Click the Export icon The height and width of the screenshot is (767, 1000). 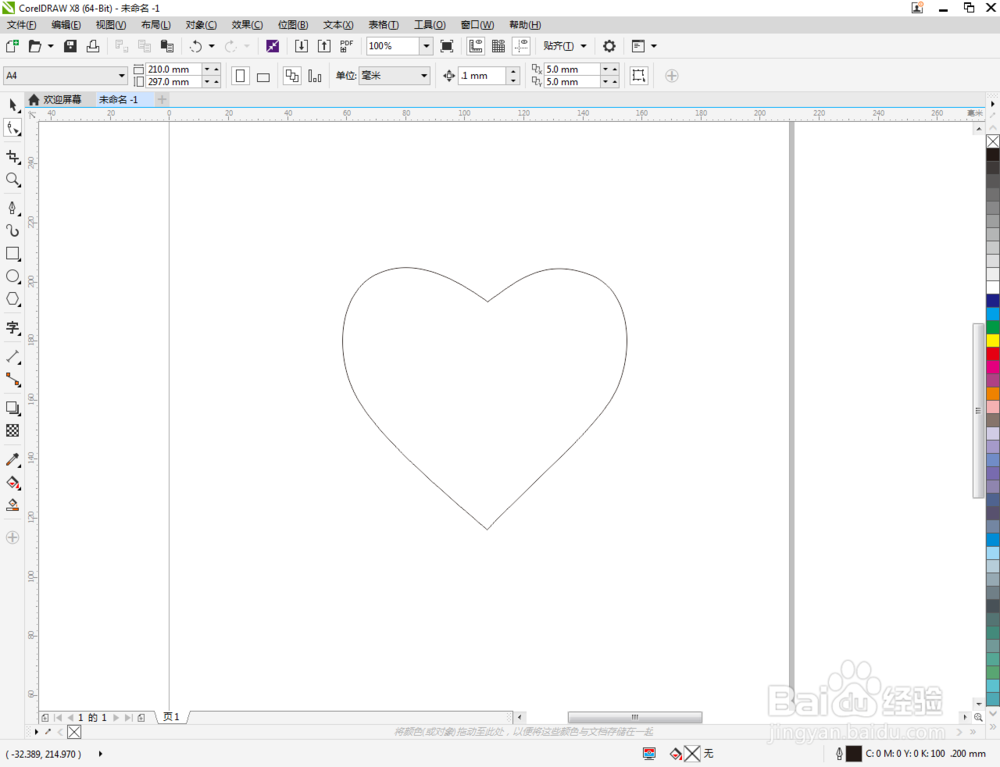(x=324, y=46)
